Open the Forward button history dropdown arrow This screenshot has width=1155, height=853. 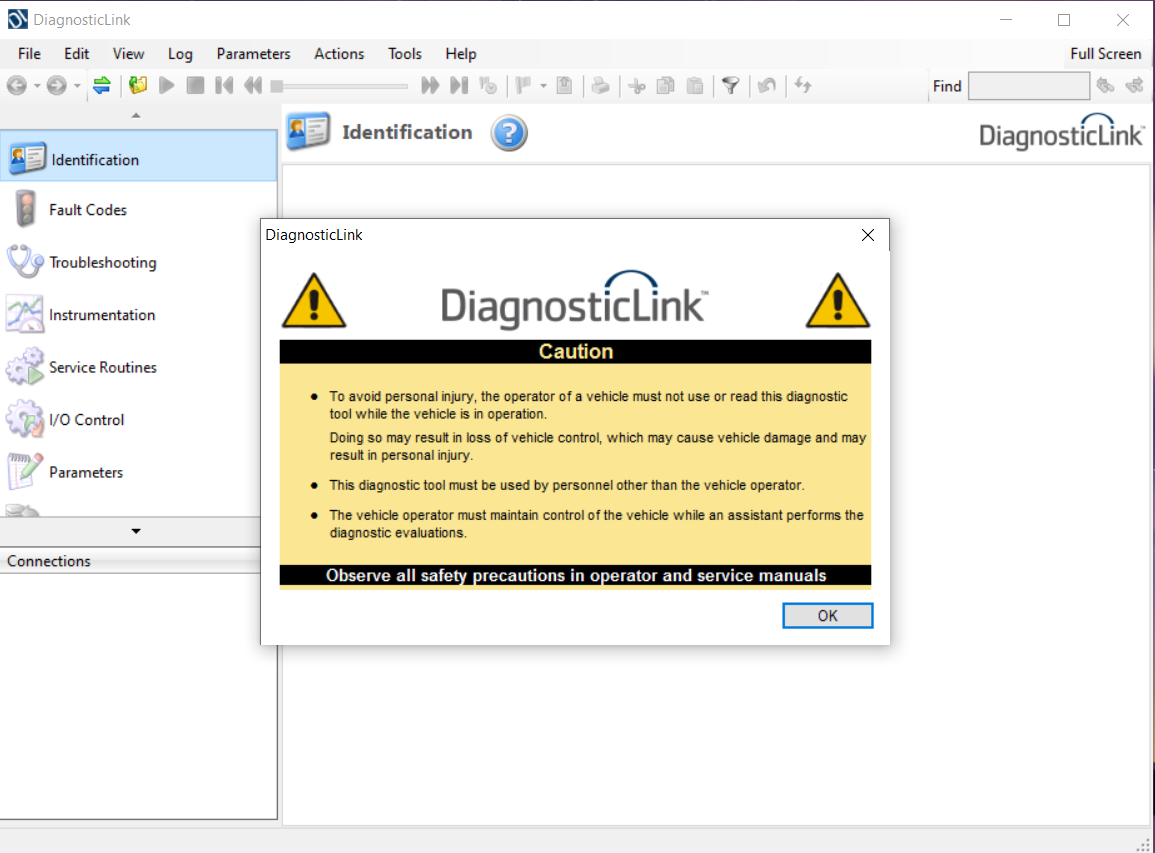[x=77, y=86]
